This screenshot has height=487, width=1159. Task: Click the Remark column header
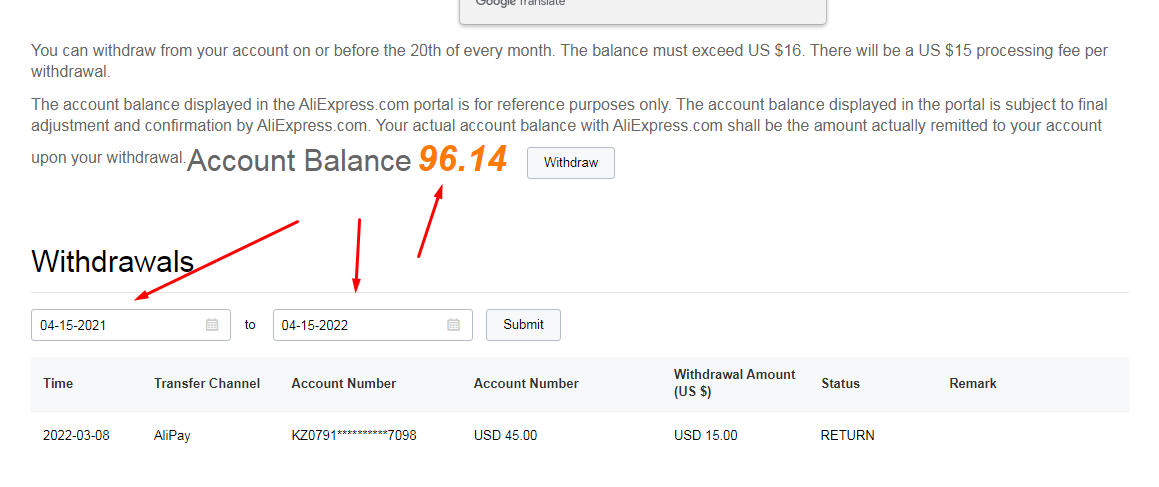point(973,383)
